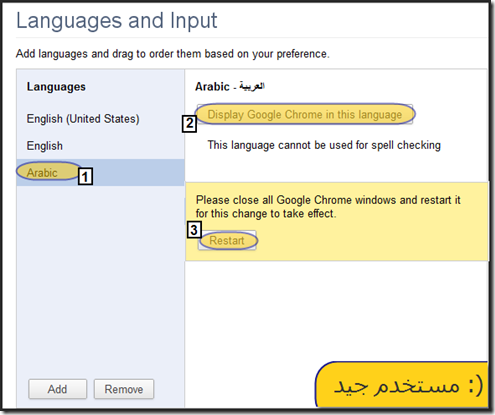
Task: Click the 'Add languages and drag' instruction text
Action: (x=173, y=54)
